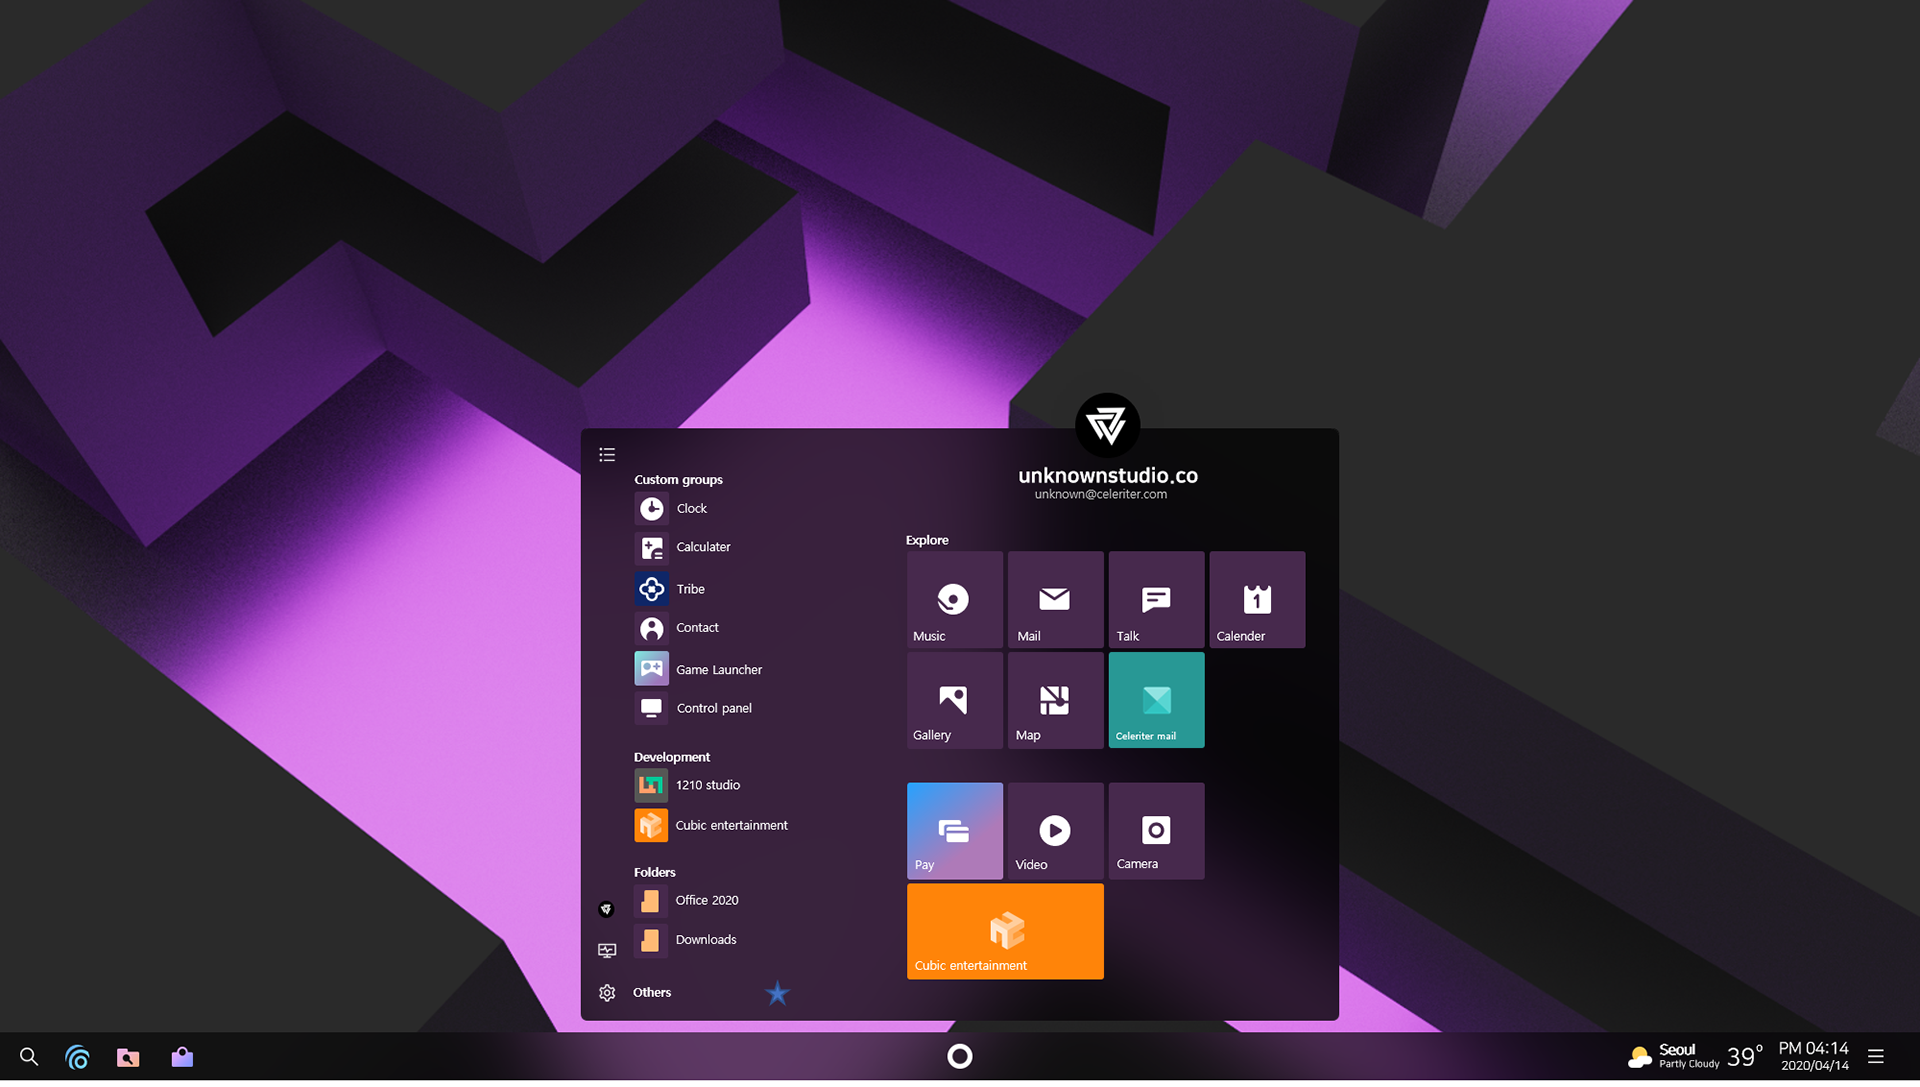Open the Video player tile
Image resolution: width=1920 pixels, height=1087 pixels.
tap(1055, 831)
